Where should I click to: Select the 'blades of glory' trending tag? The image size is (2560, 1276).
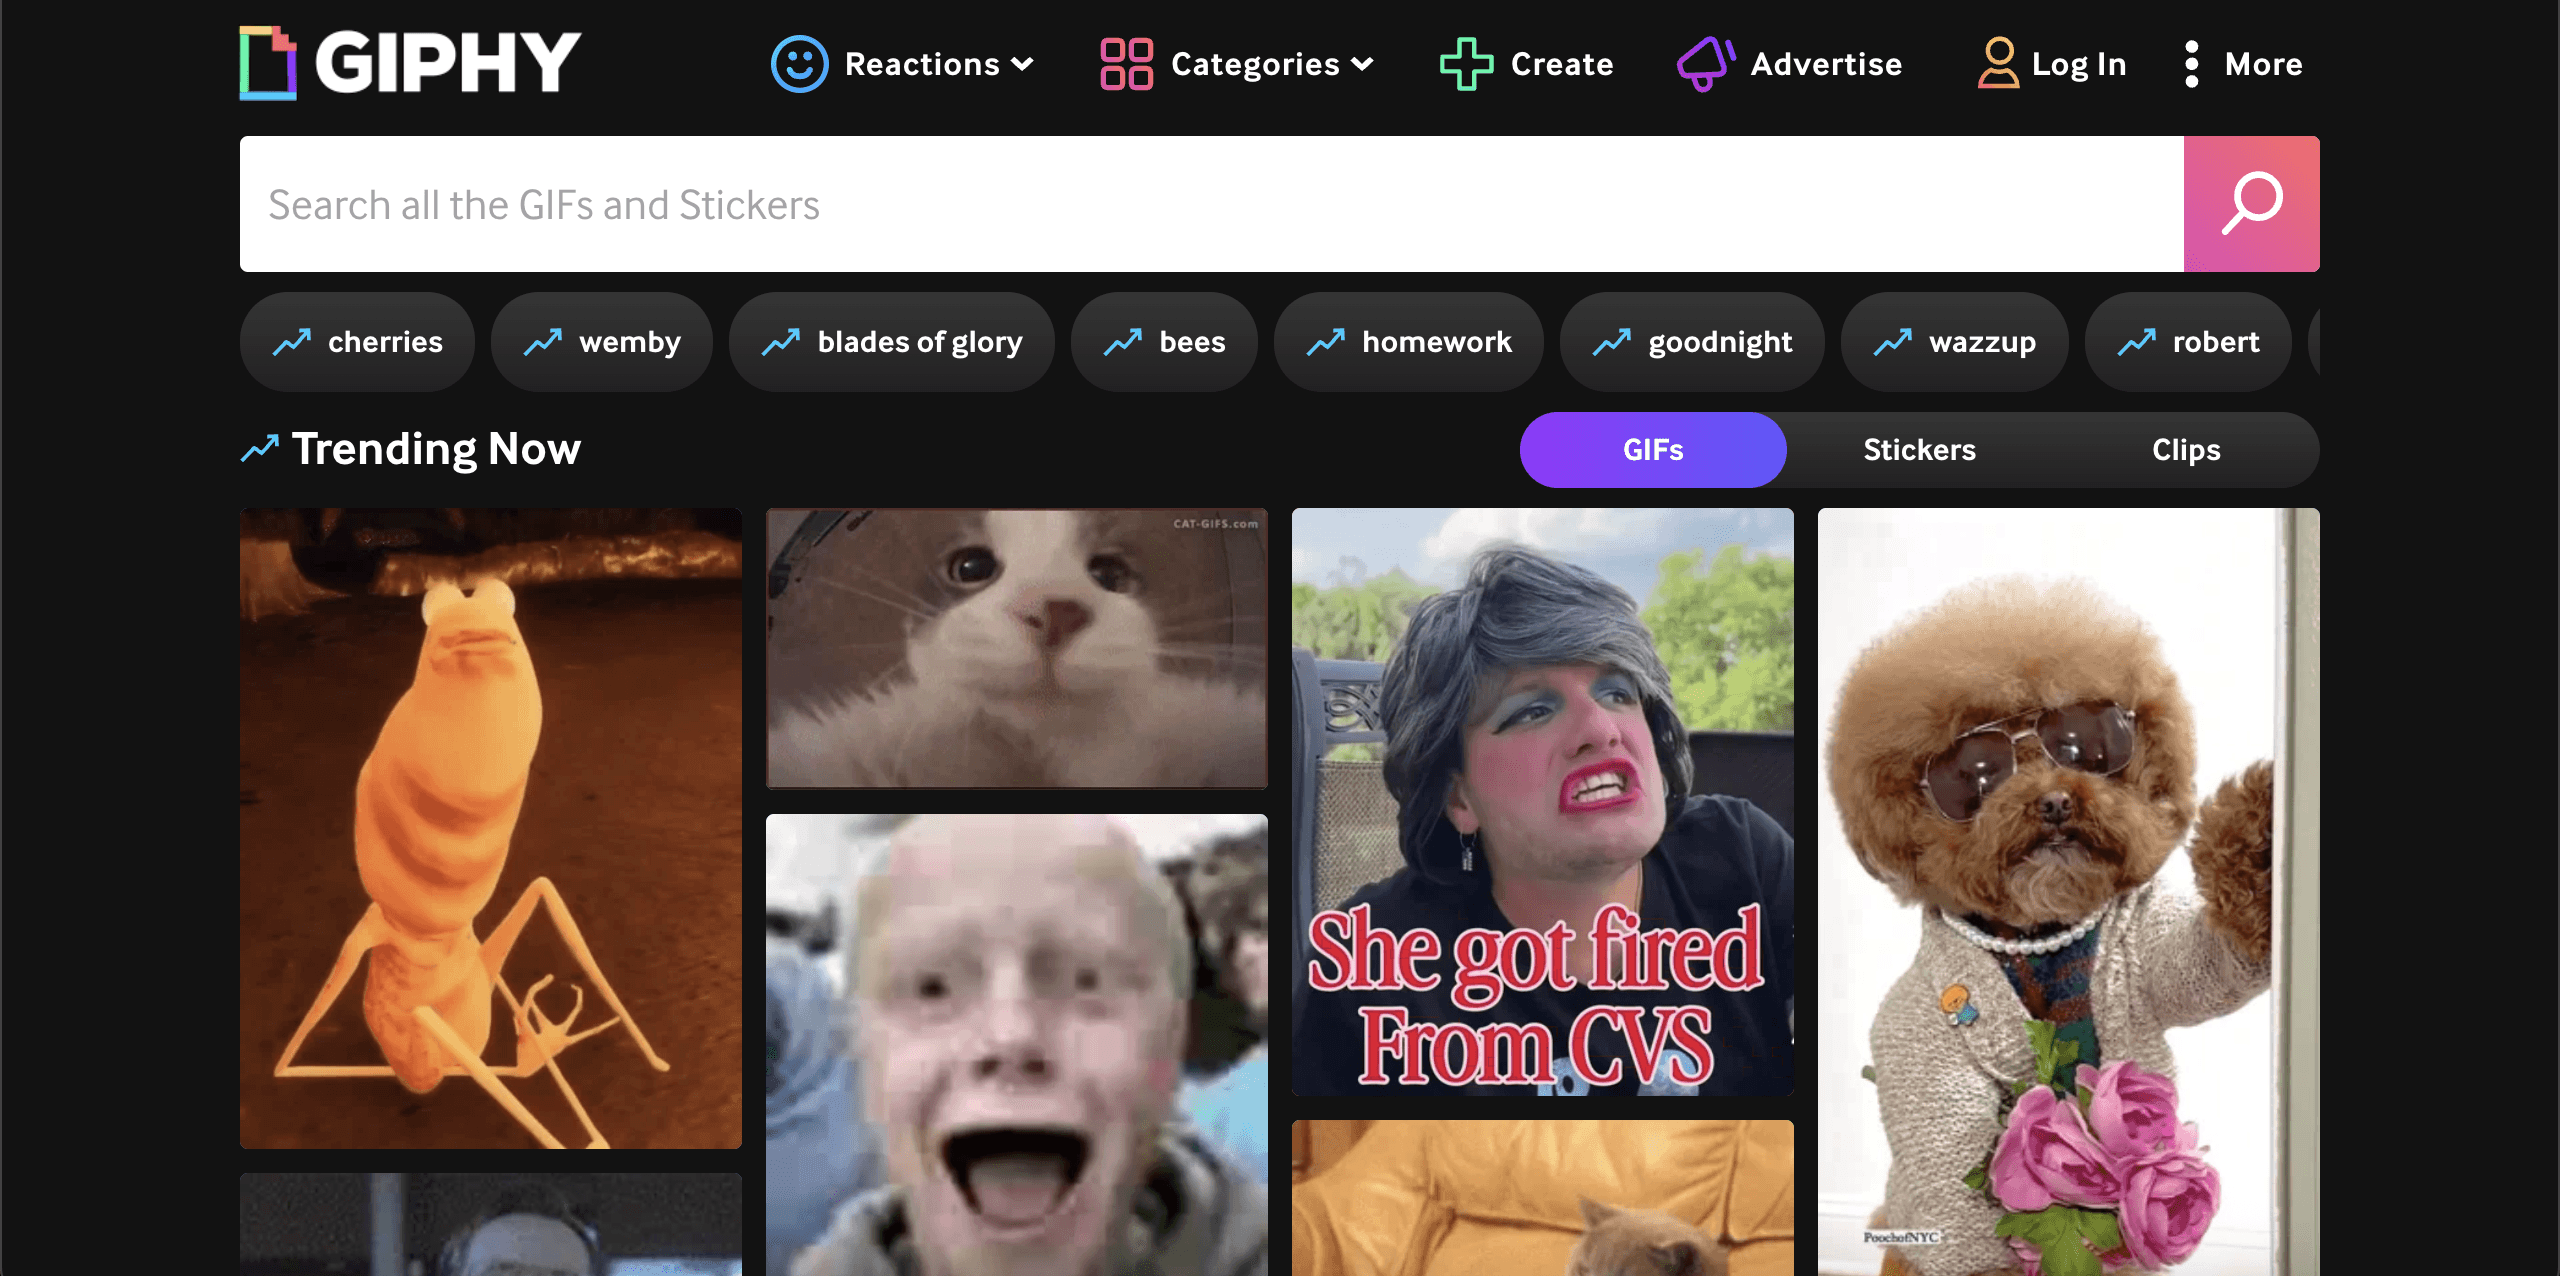[x=892, y=342]
